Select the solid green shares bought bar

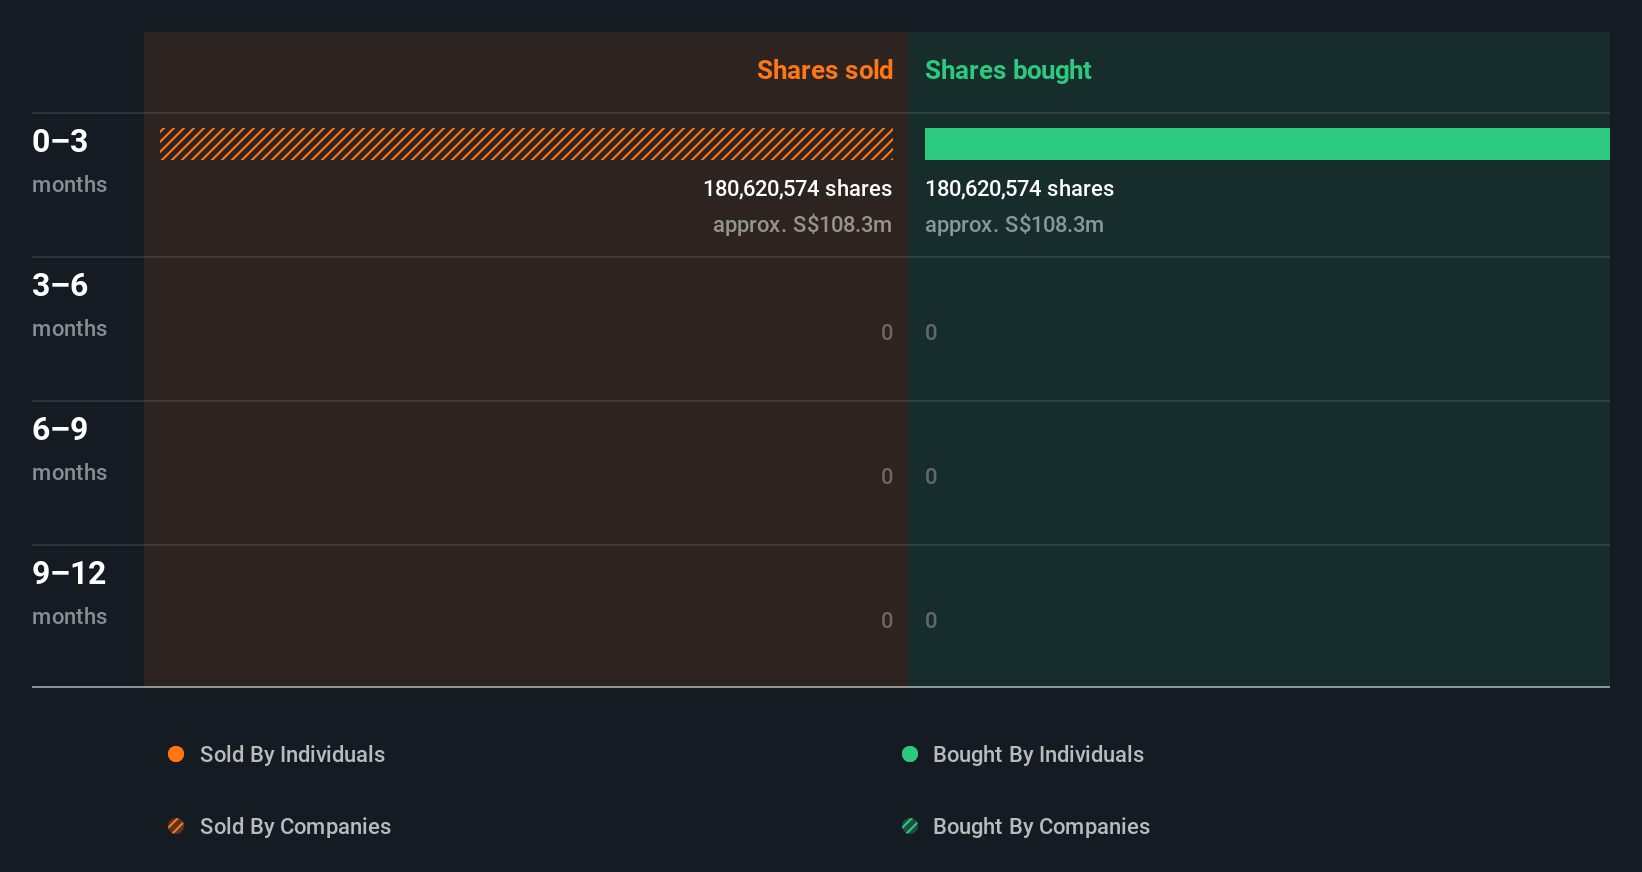(1267, 144)
